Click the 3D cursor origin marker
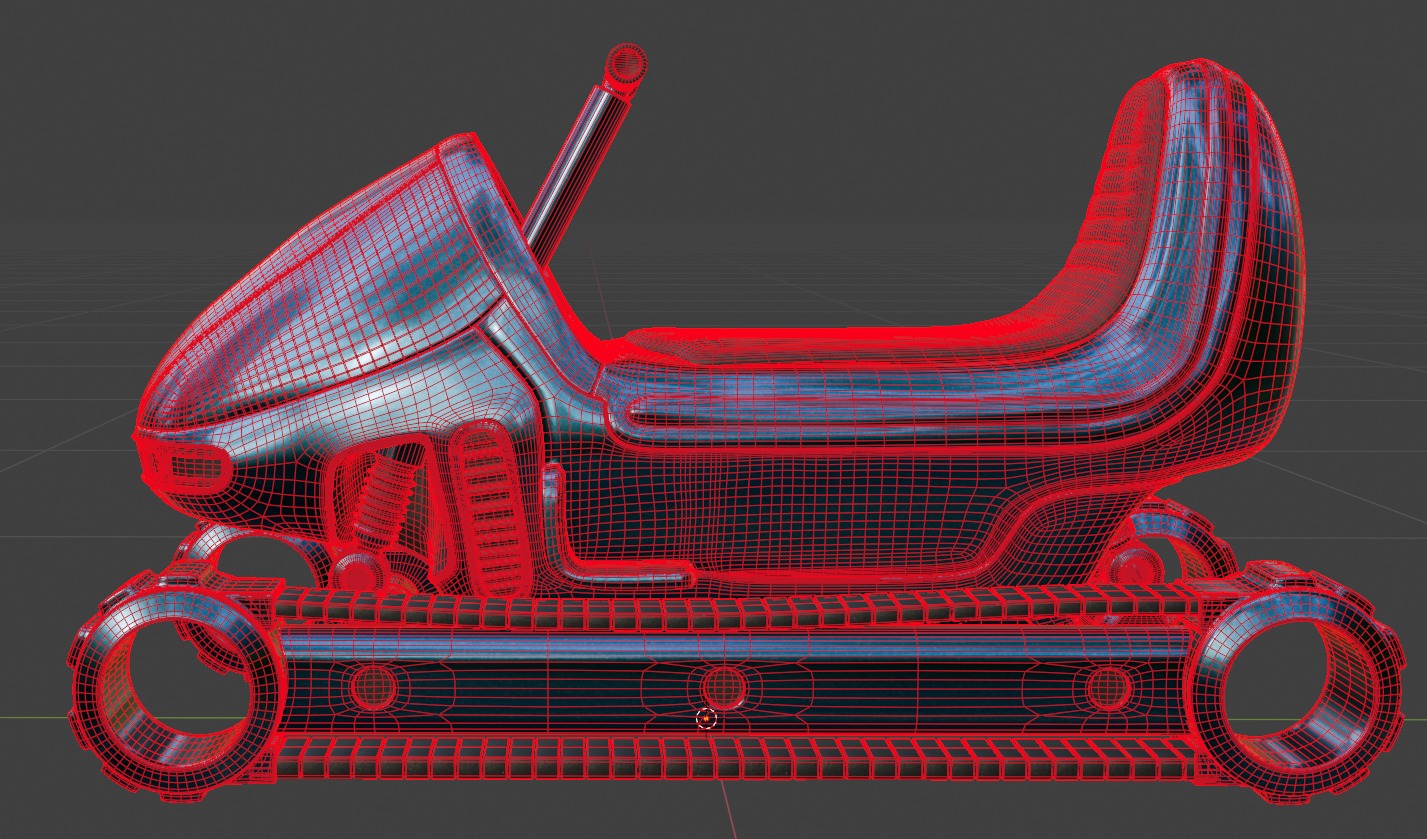The height and width of the screenshot is (839, 1427). pos(706,718)
